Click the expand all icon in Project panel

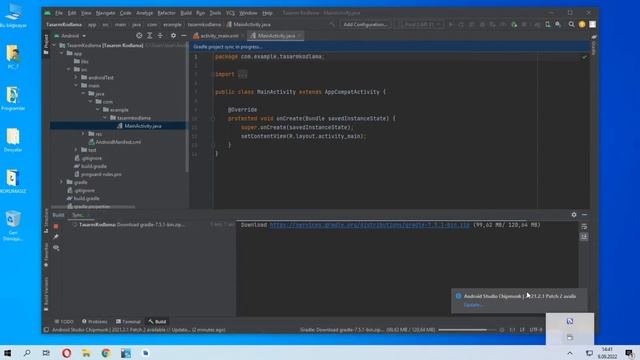tap(150, 36)
